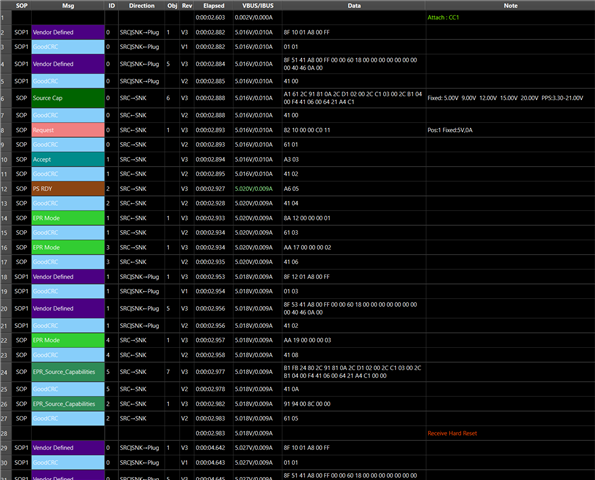Select the pink Request message cell
The height and width of the screenshot is (480, 595).
(x=68, y=130)
